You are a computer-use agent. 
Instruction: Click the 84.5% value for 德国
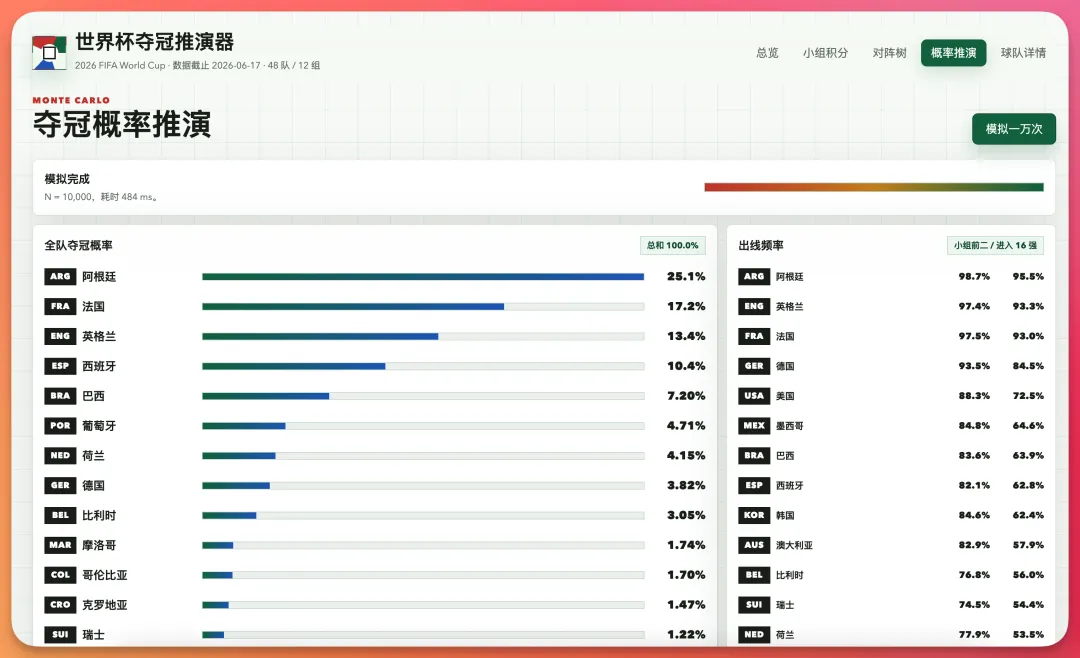tap(1028, 366)
